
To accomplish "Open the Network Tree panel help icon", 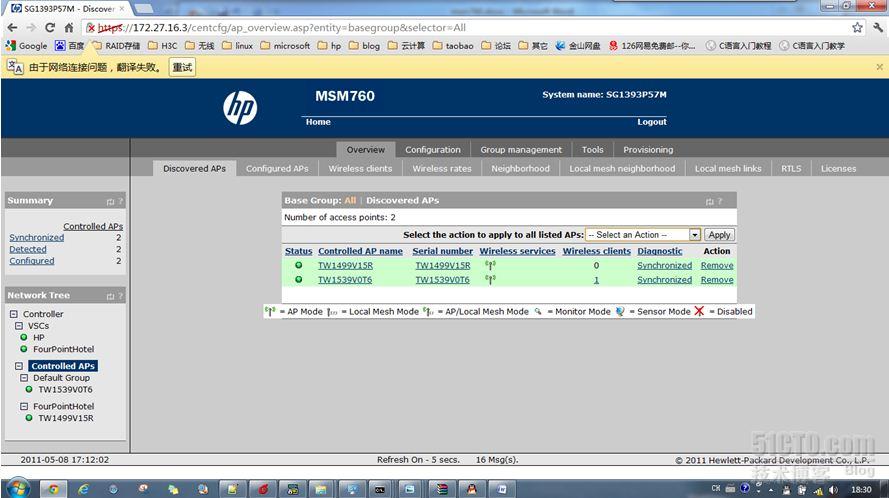I will (x=120, y=296).
